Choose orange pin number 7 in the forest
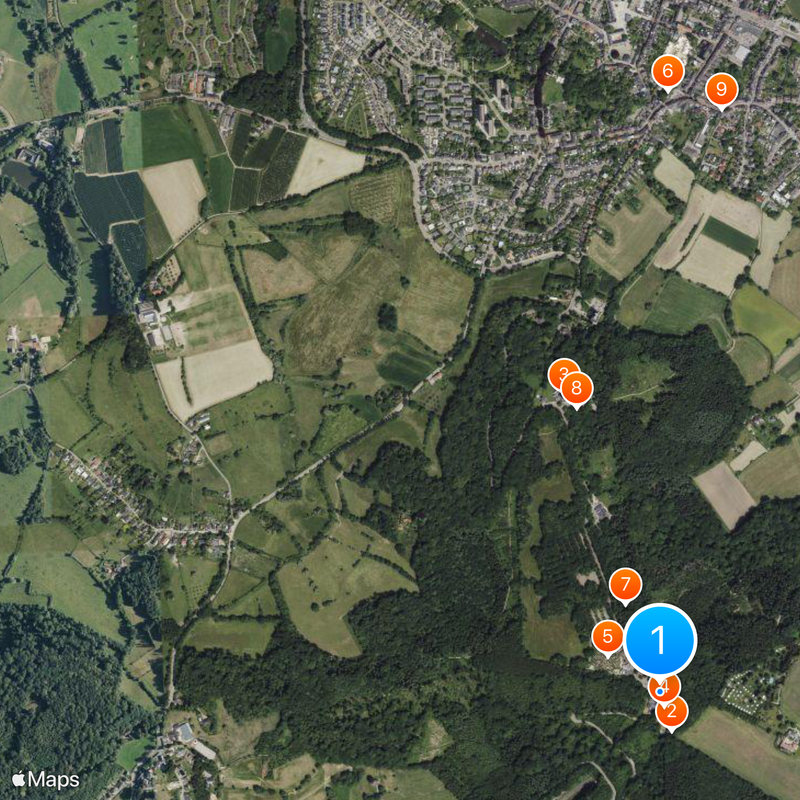Image resolution: width=800 pixels, height=800 pixels. pyautogui.click(x=626, y=585)
